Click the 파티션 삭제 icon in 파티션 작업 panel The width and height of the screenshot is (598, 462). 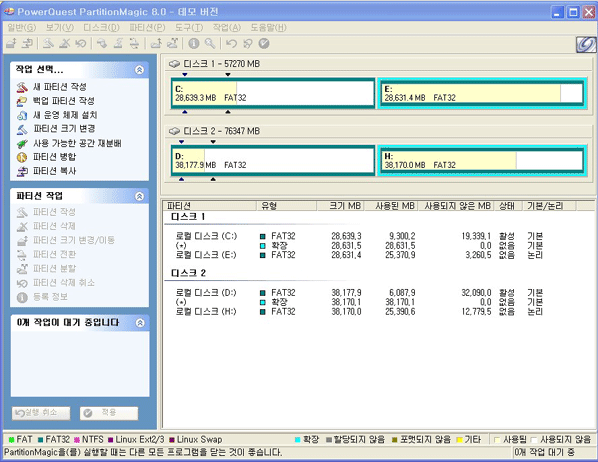[22, 226]
